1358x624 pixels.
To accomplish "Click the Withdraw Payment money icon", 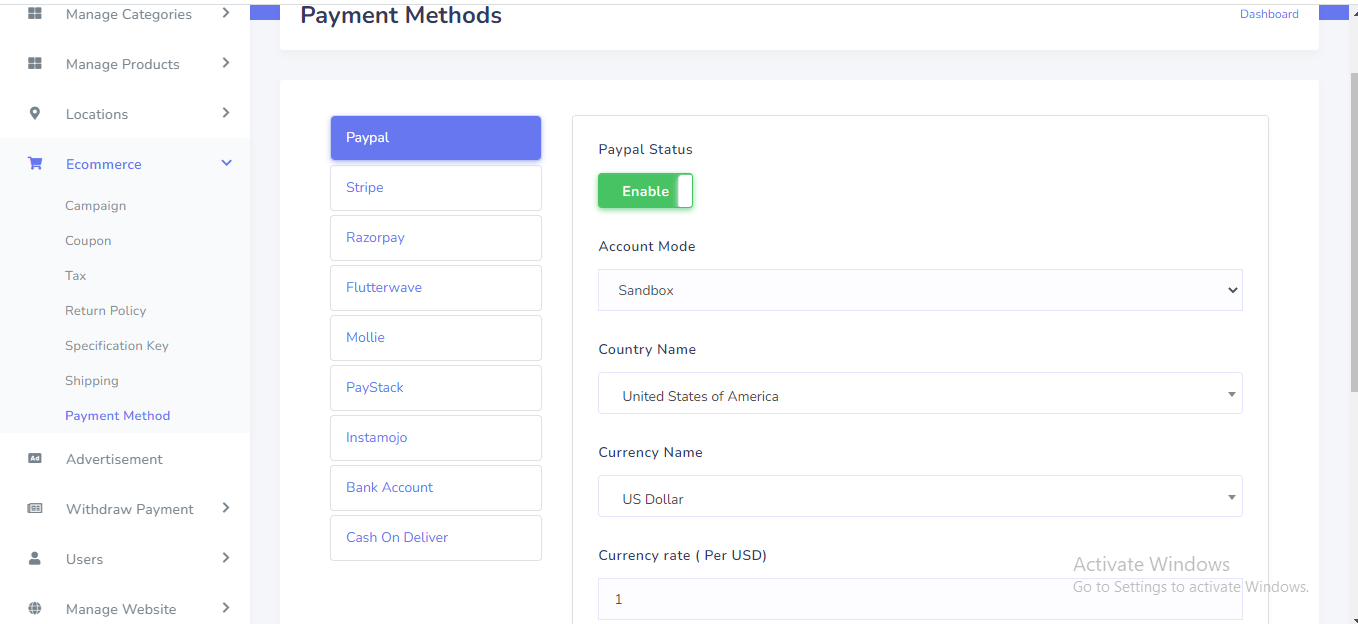I will [x=35, y=509].
